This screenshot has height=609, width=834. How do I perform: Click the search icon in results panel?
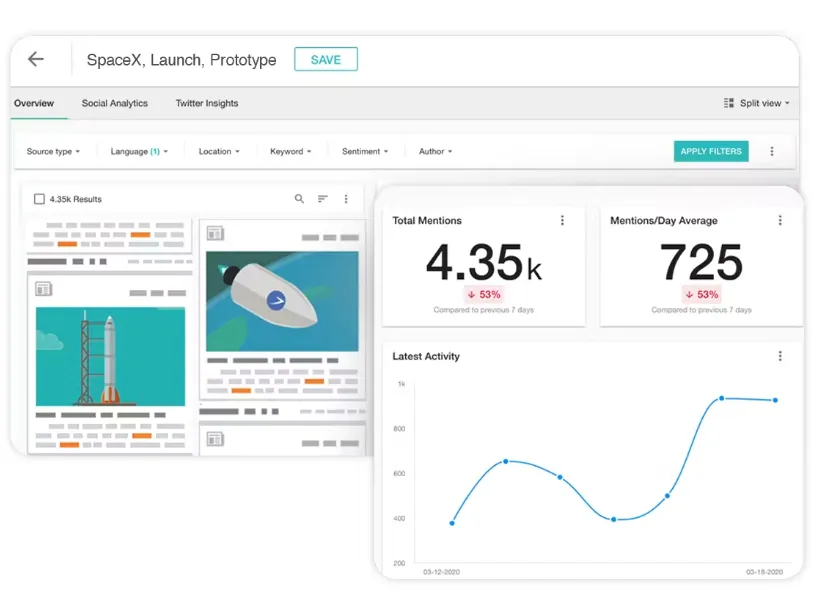299,198
